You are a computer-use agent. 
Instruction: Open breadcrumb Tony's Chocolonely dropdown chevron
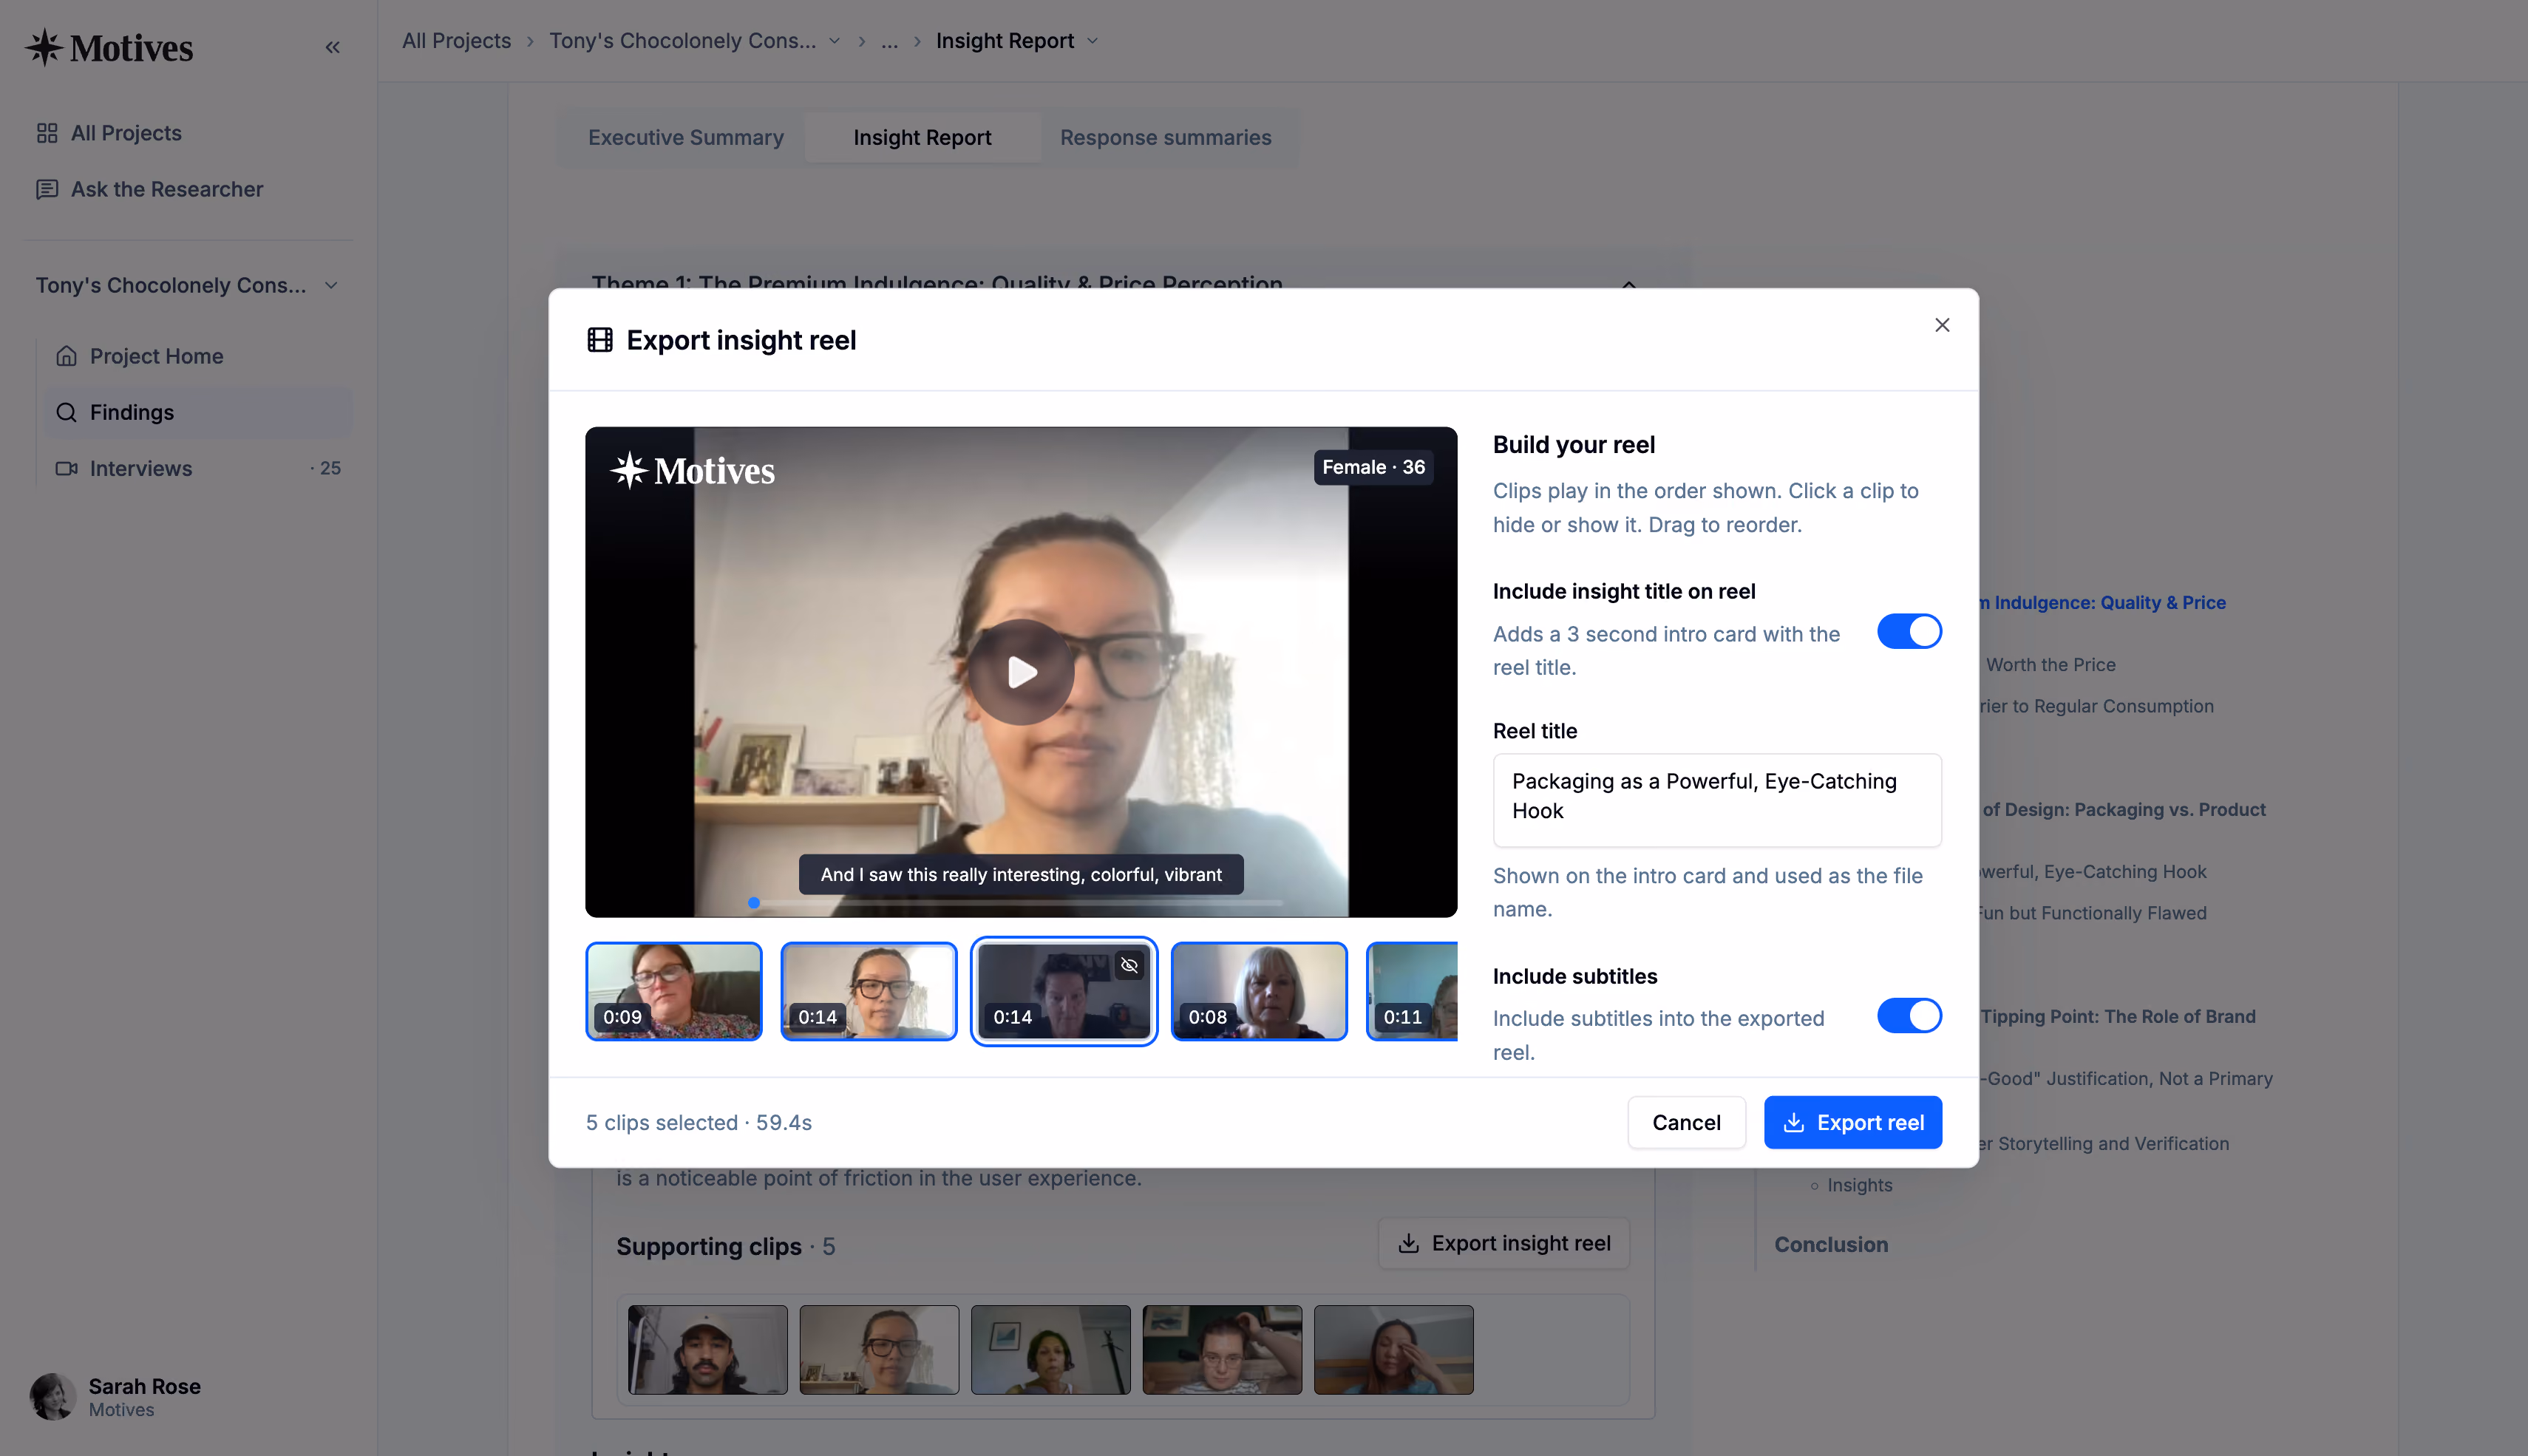(x=834, y=41)
